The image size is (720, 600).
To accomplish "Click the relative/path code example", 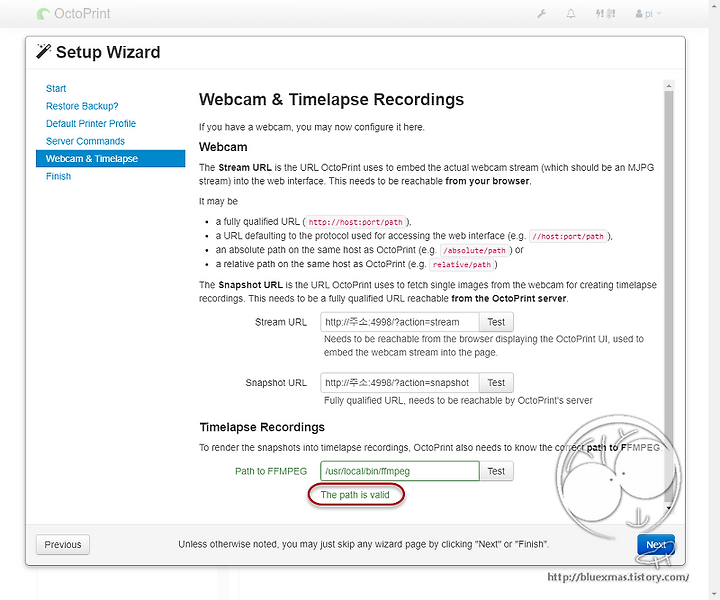I will point(461,265).
